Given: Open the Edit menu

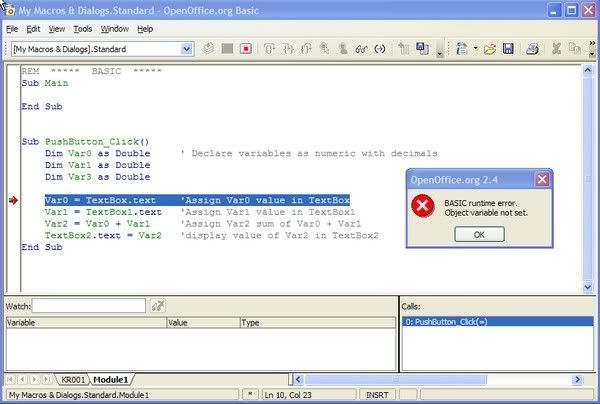Looking at the screenshot, I should pyautogui.click(x=33, y=29).
